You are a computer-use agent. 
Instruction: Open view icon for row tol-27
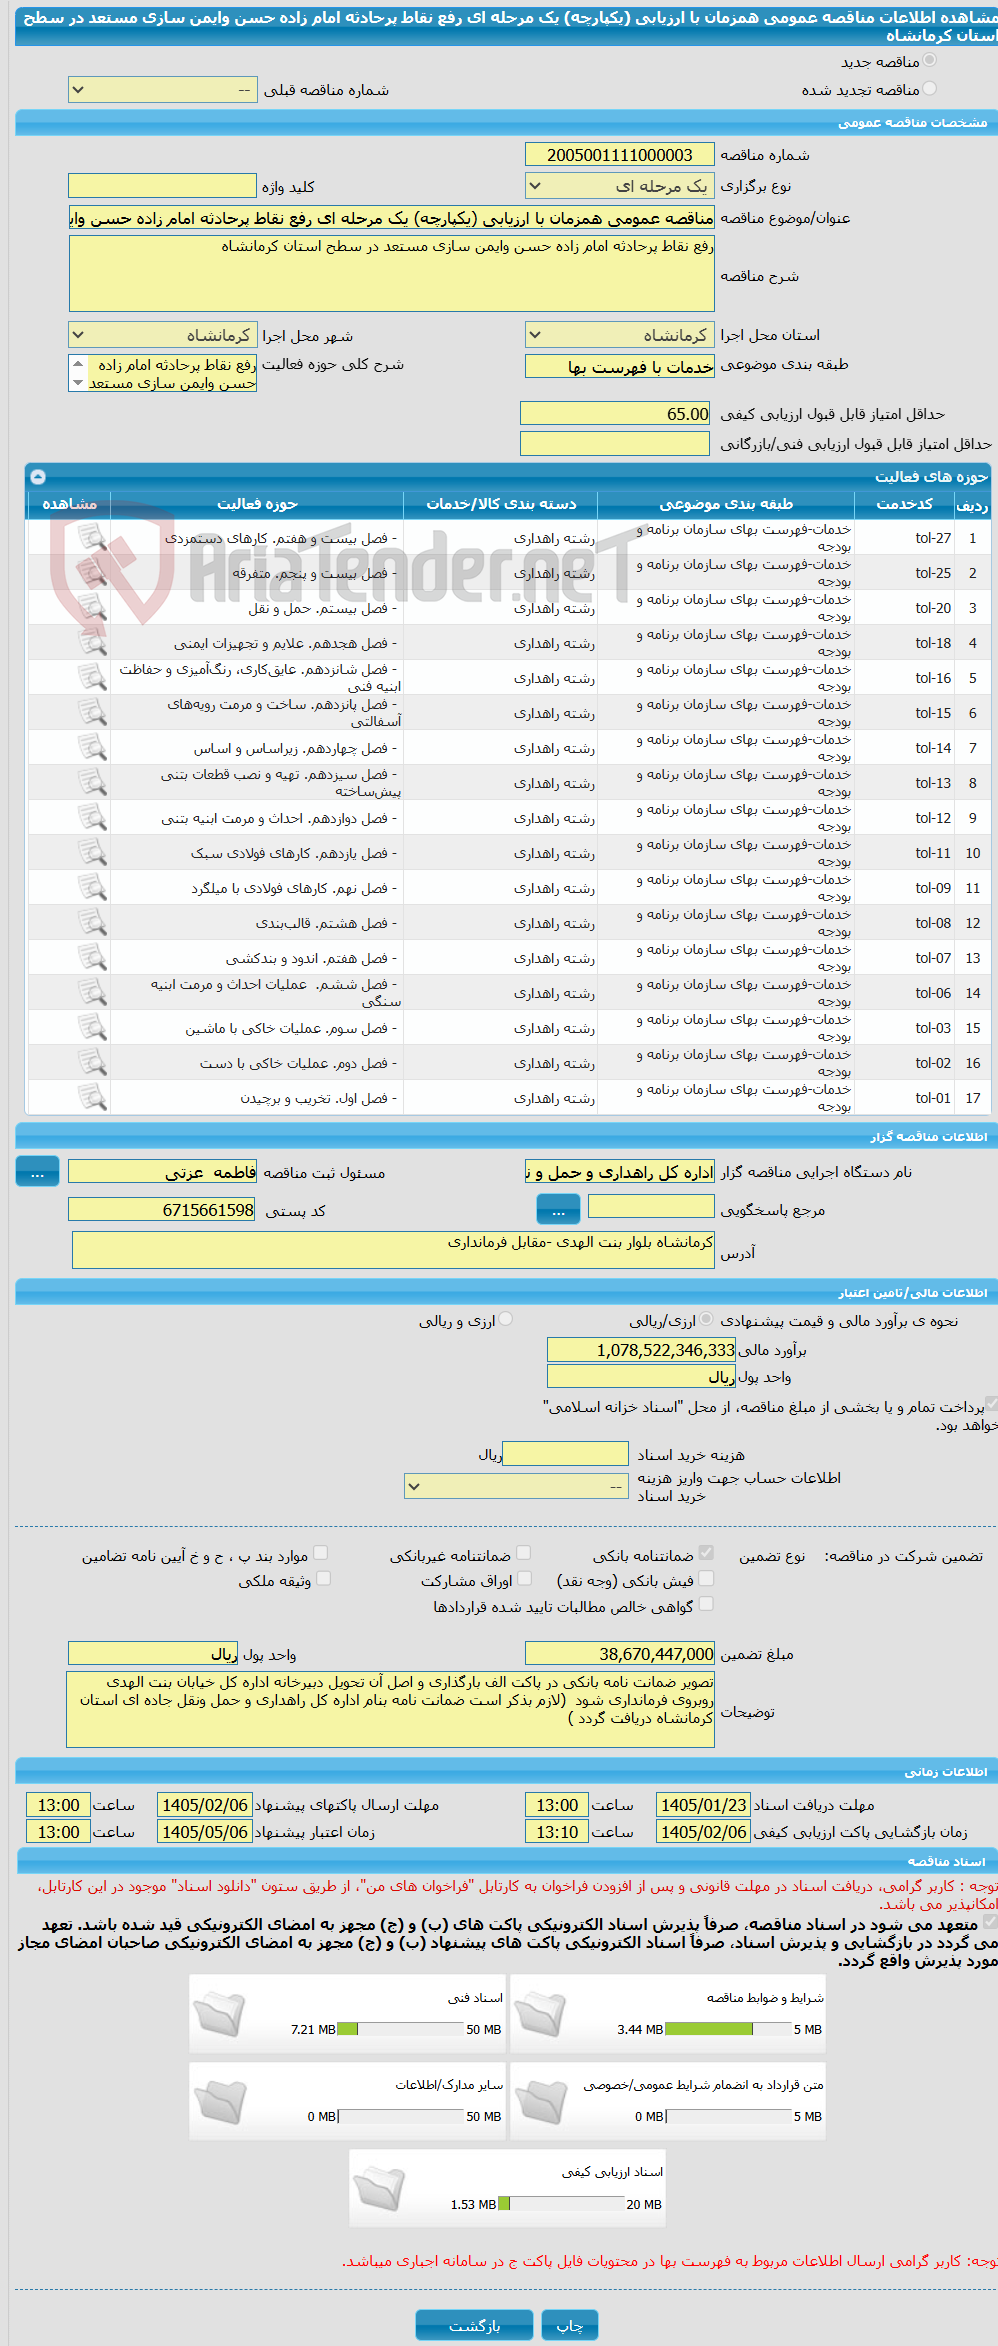point(92,538)
